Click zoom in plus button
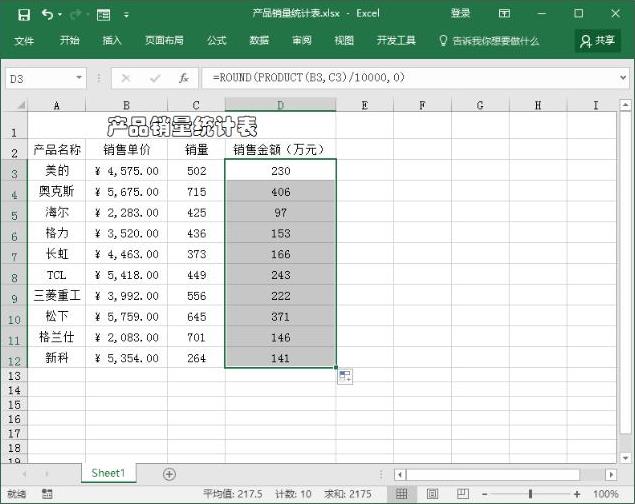635x504 pixels. click(577, 494)
